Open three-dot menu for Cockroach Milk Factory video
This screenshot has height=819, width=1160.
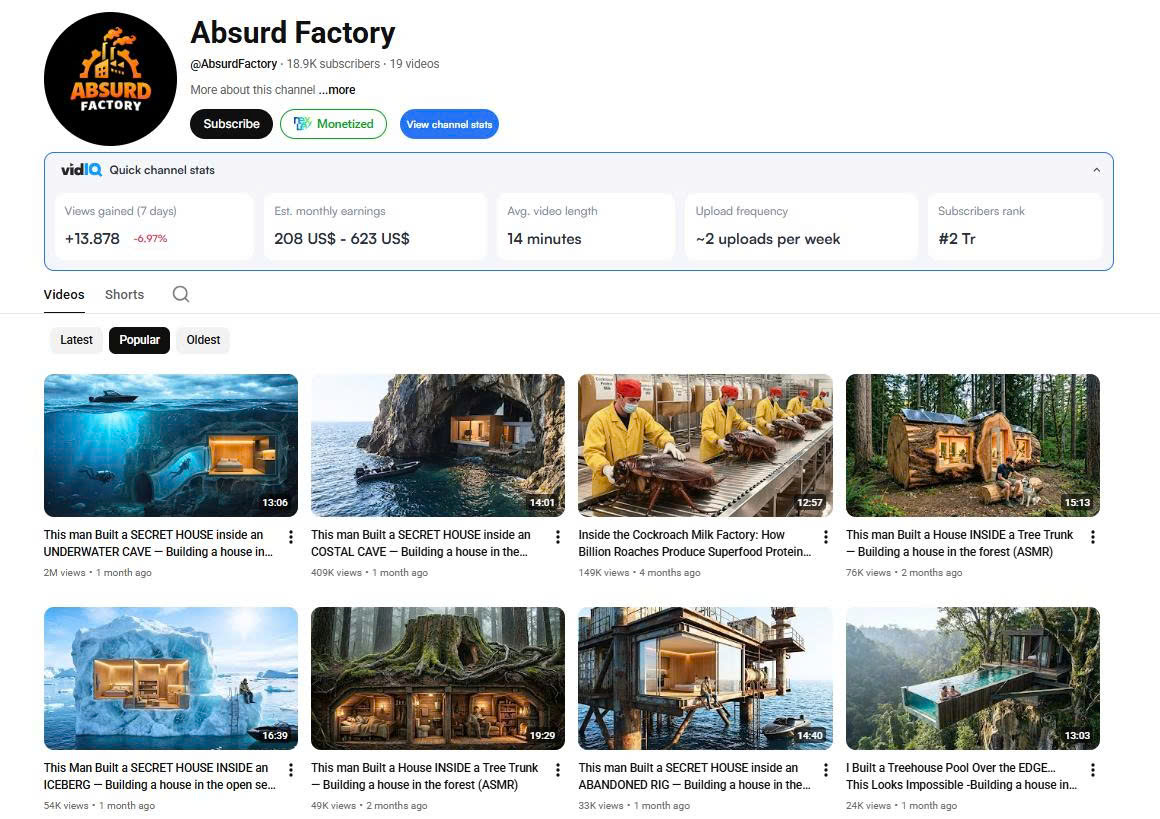click(825, 537)
